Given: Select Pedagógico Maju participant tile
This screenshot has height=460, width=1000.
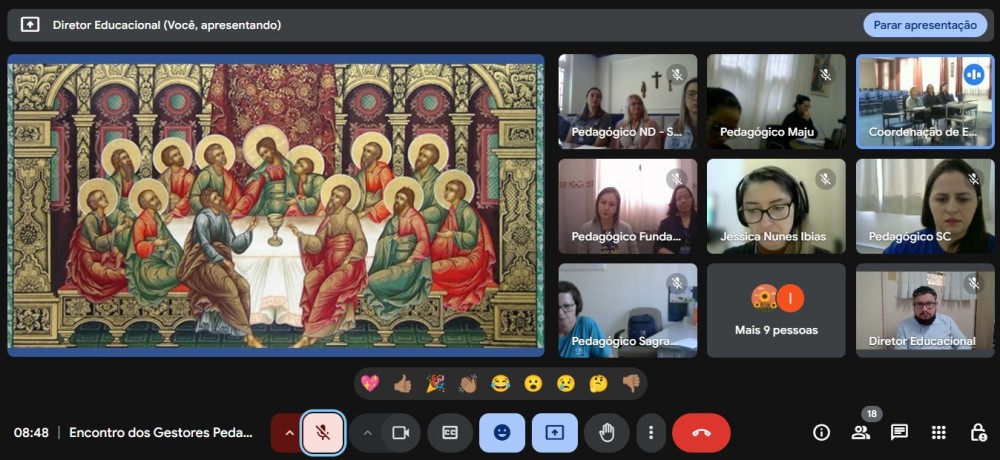Looking at the screenshot, I should (776, 101).
